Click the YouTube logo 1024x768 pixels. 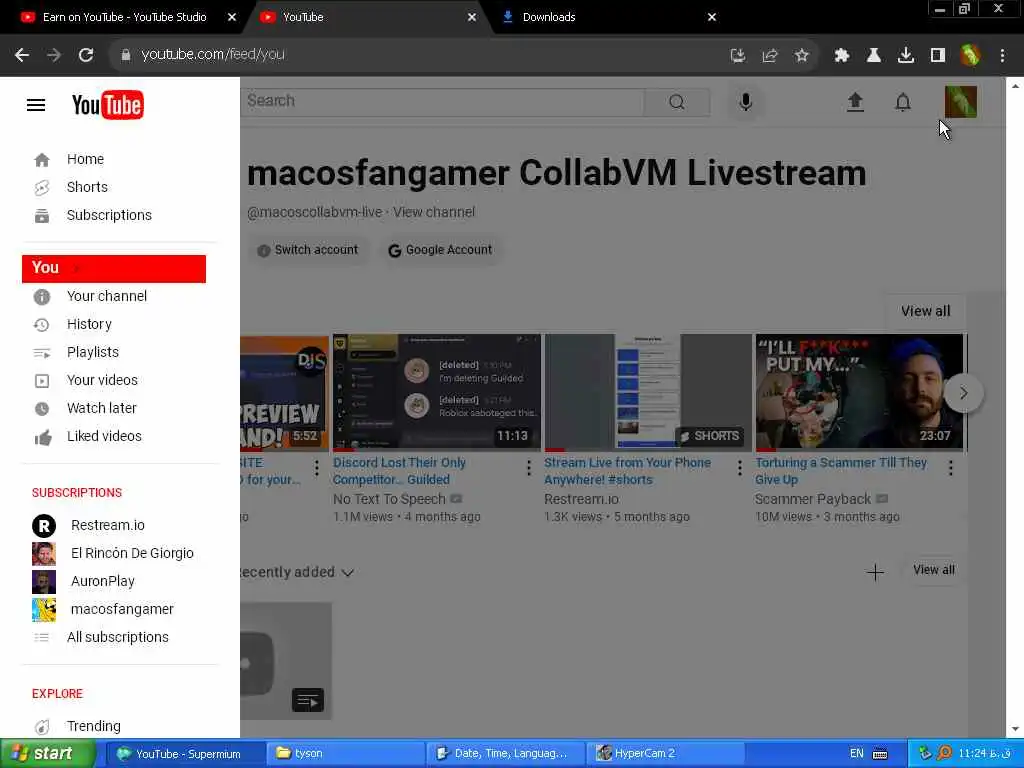click(108, 104)
